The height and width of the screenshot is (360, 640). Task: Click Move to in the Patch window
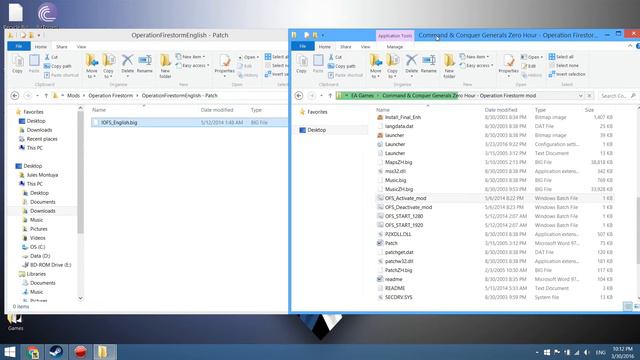92,66
